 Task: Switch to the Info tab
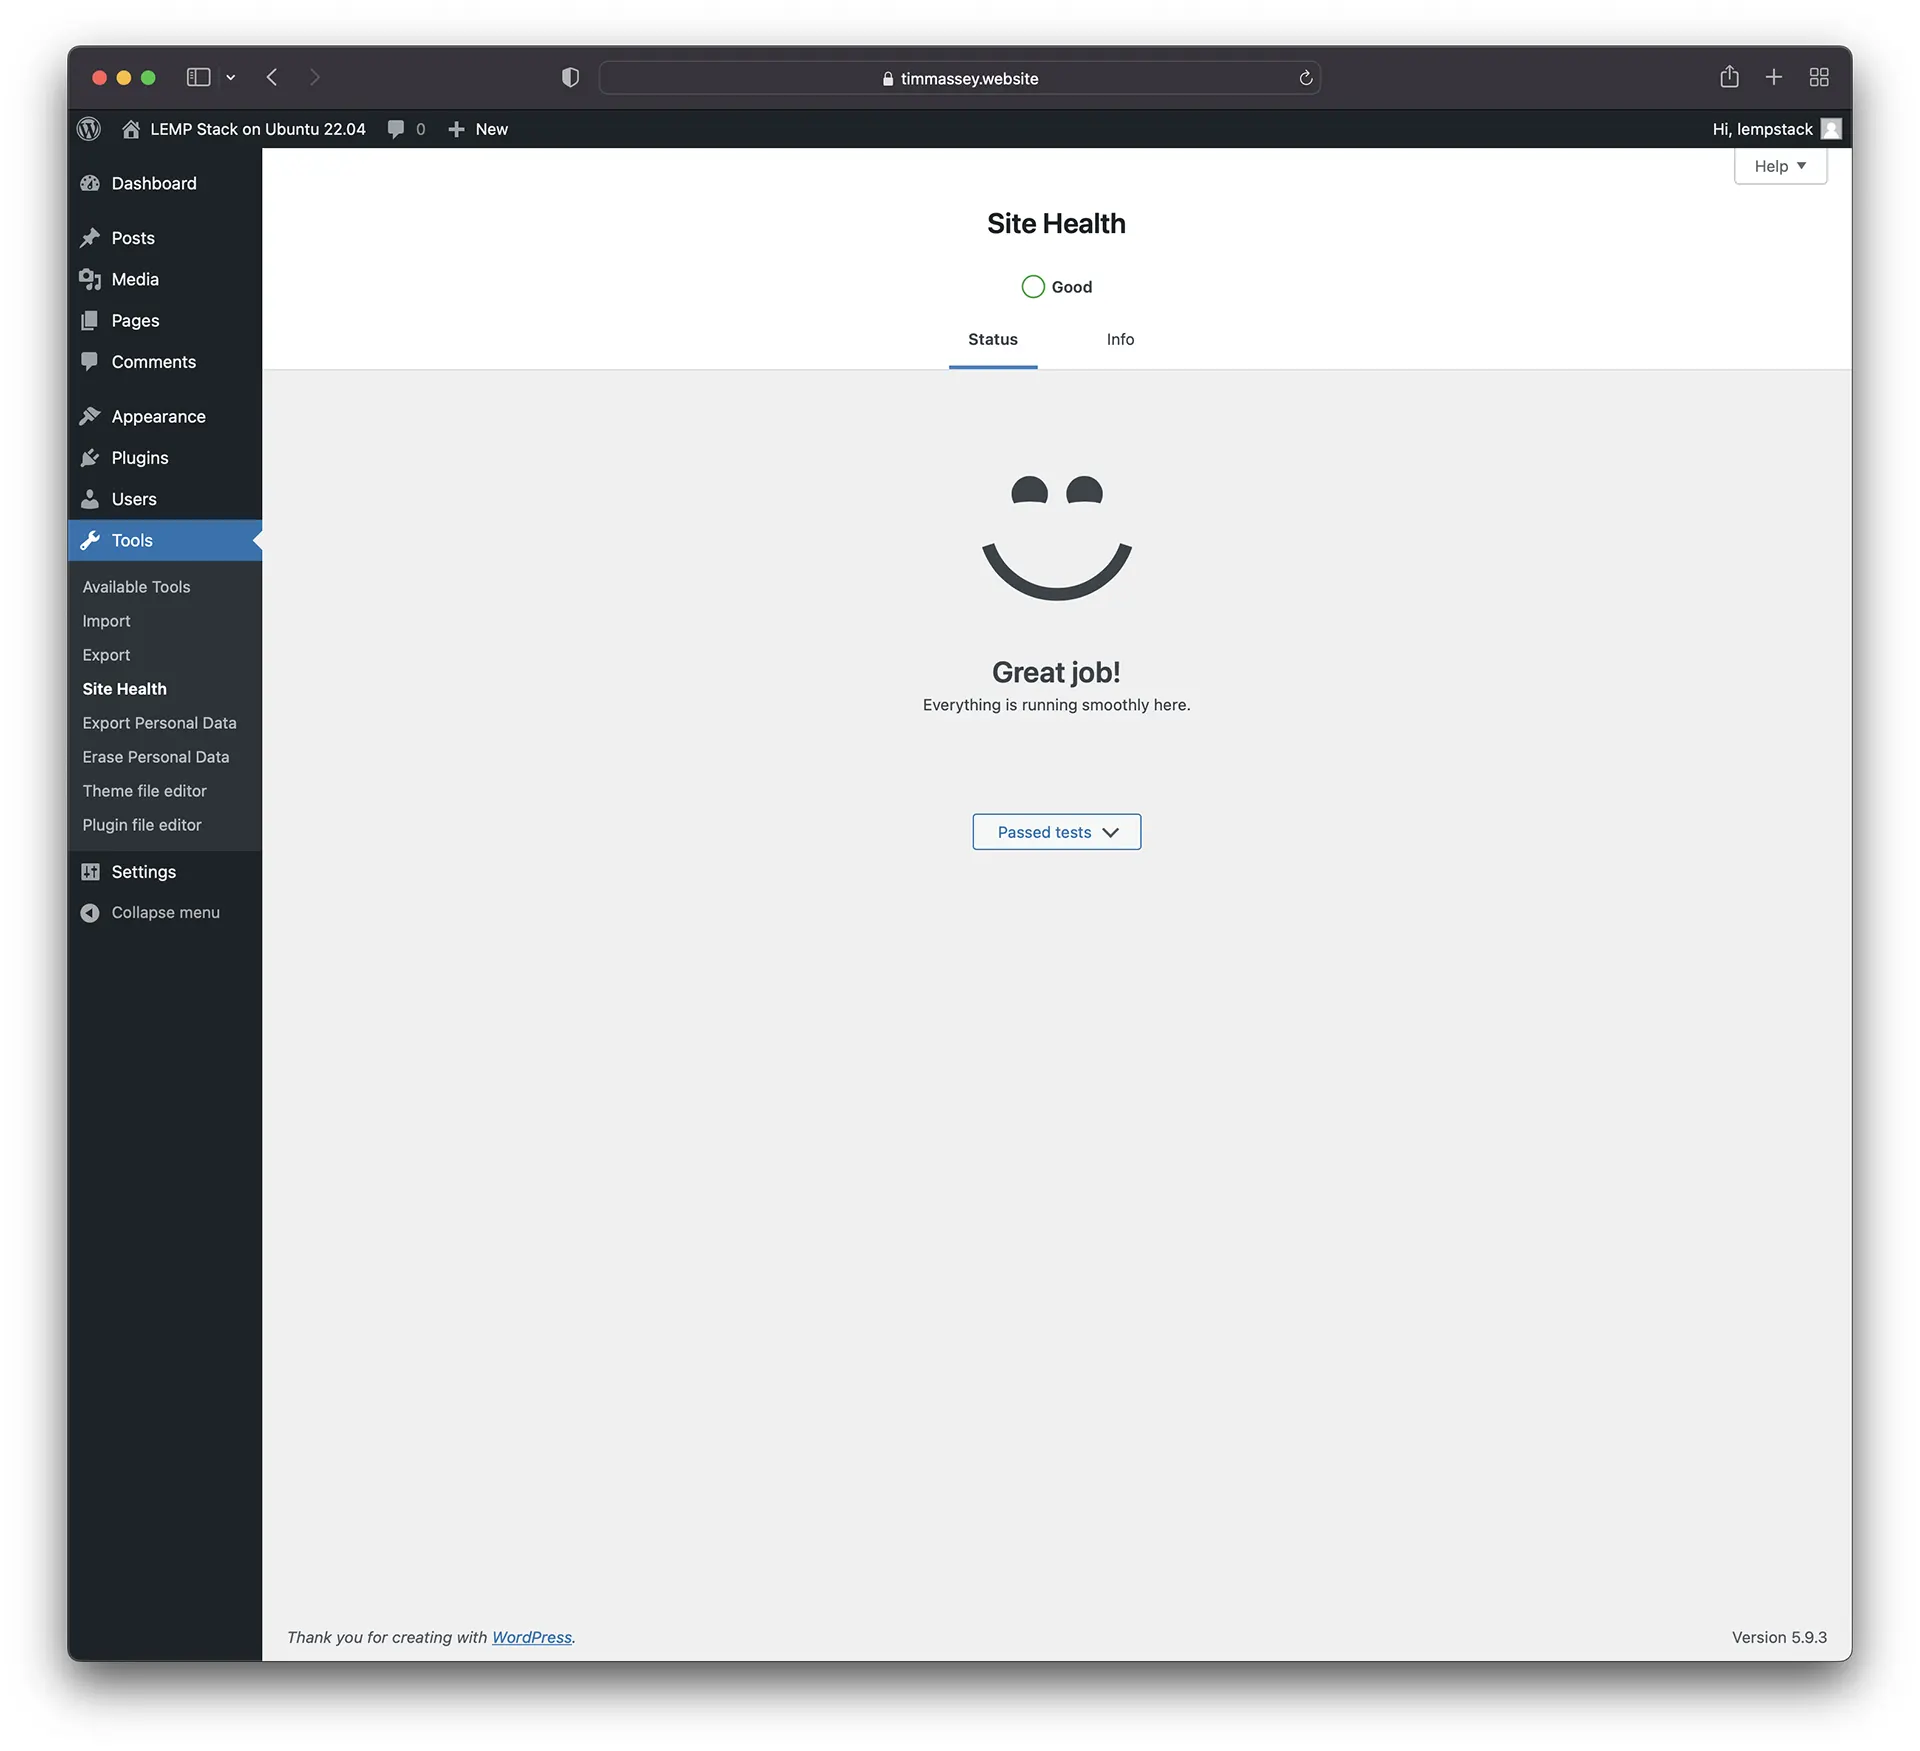(1120, 339)
